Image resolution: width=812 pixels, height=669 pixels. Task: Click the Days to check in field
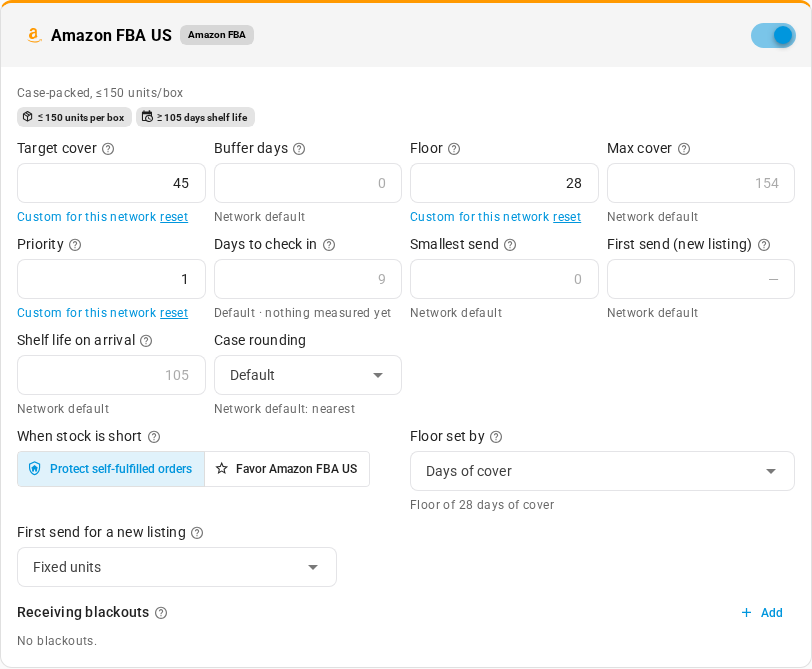tap(308, 279)
